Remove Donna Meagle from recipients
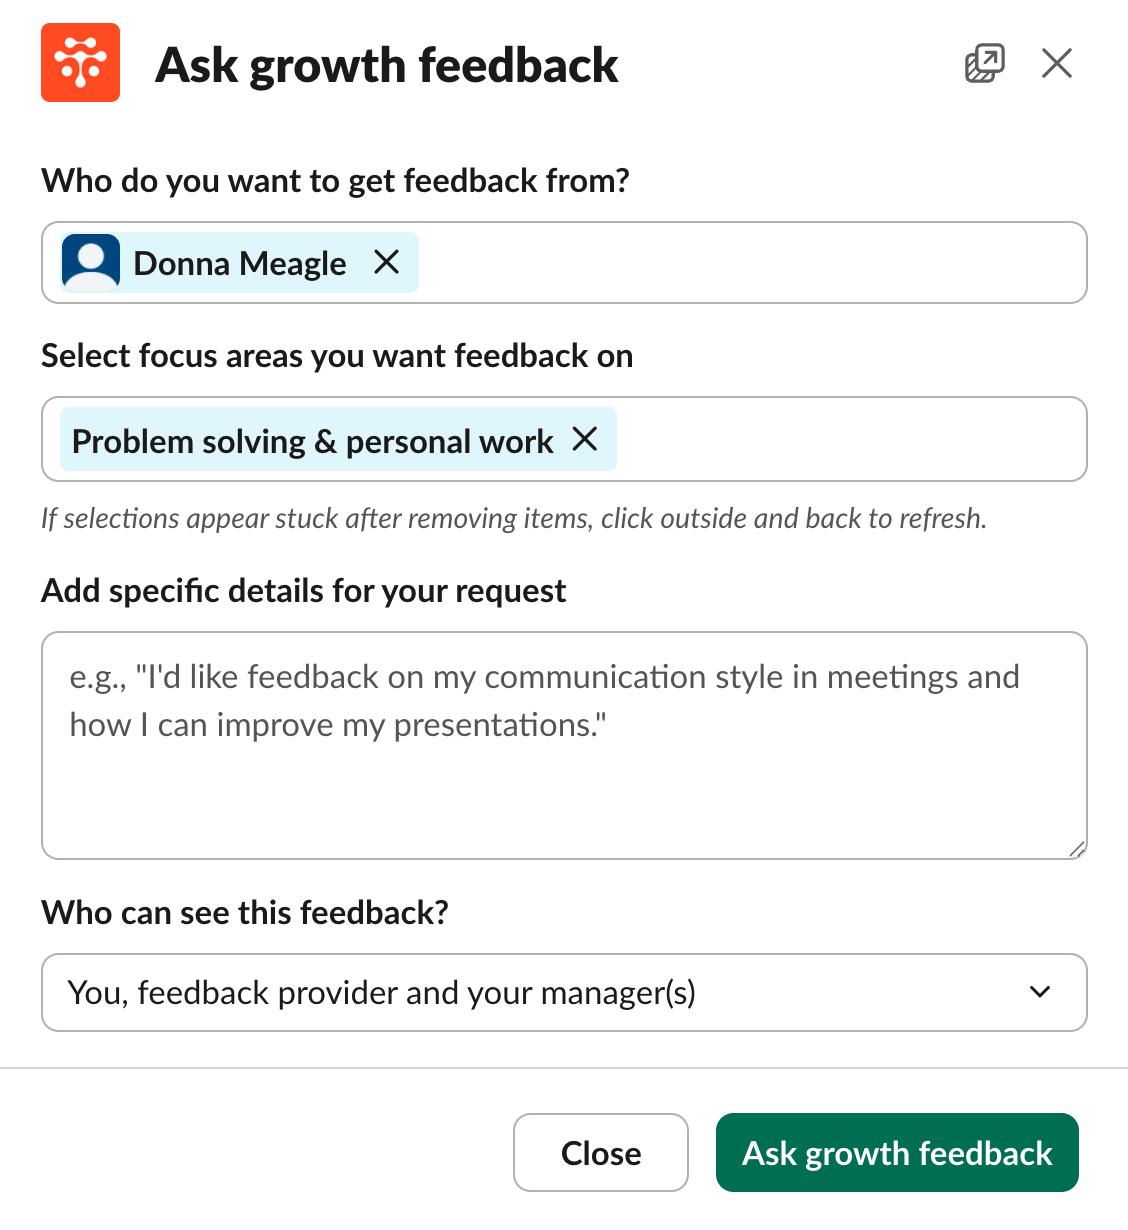1128x1230 pixels. [x=386, y=262]
